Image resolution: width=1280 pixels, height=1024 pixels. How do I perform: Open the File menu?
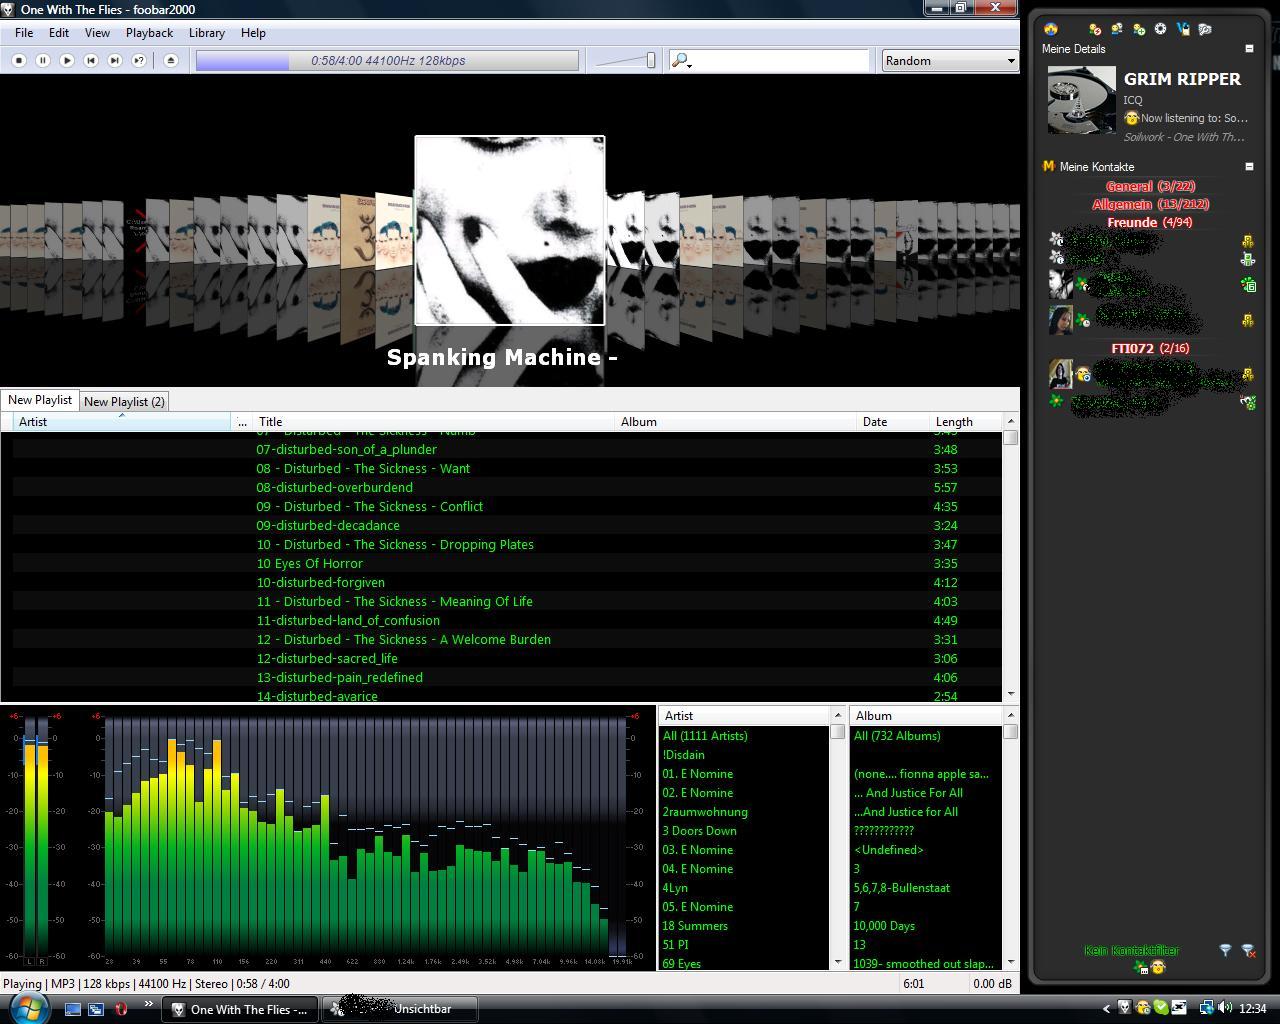click(x=24, y=33)
